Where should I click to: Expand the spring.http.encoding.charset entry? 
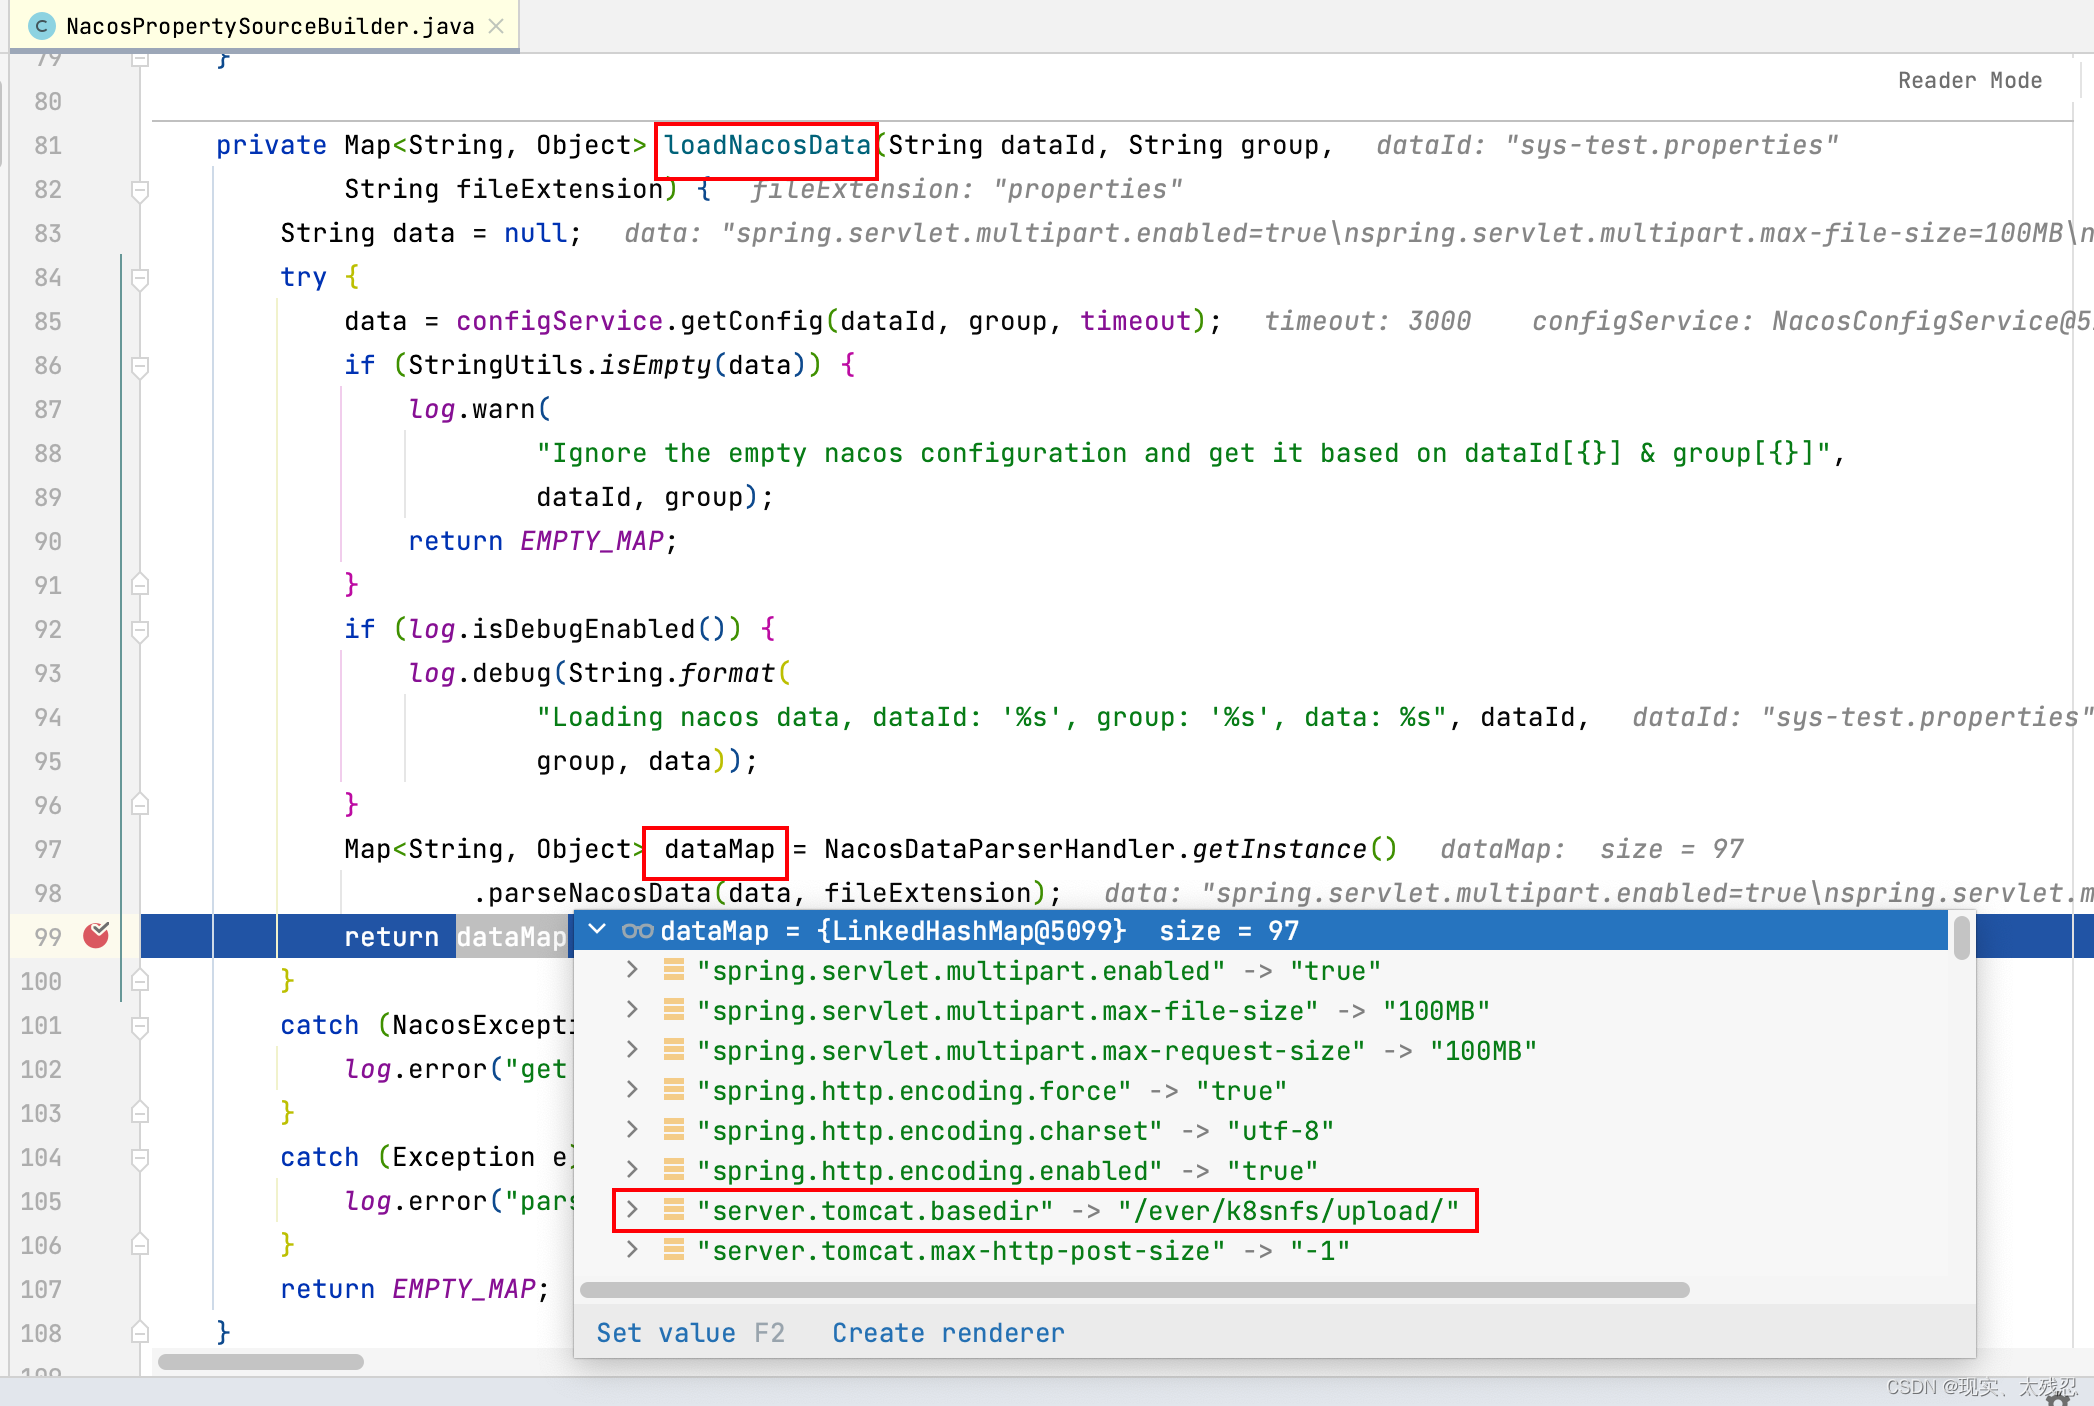[x=631, y=1130]
